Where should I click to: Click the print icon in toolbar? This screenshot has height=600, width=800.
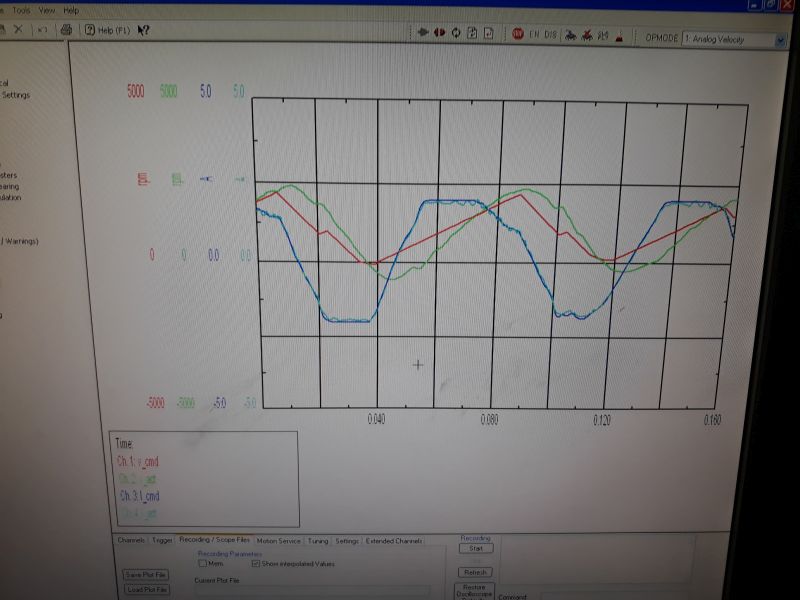(67, 30)
